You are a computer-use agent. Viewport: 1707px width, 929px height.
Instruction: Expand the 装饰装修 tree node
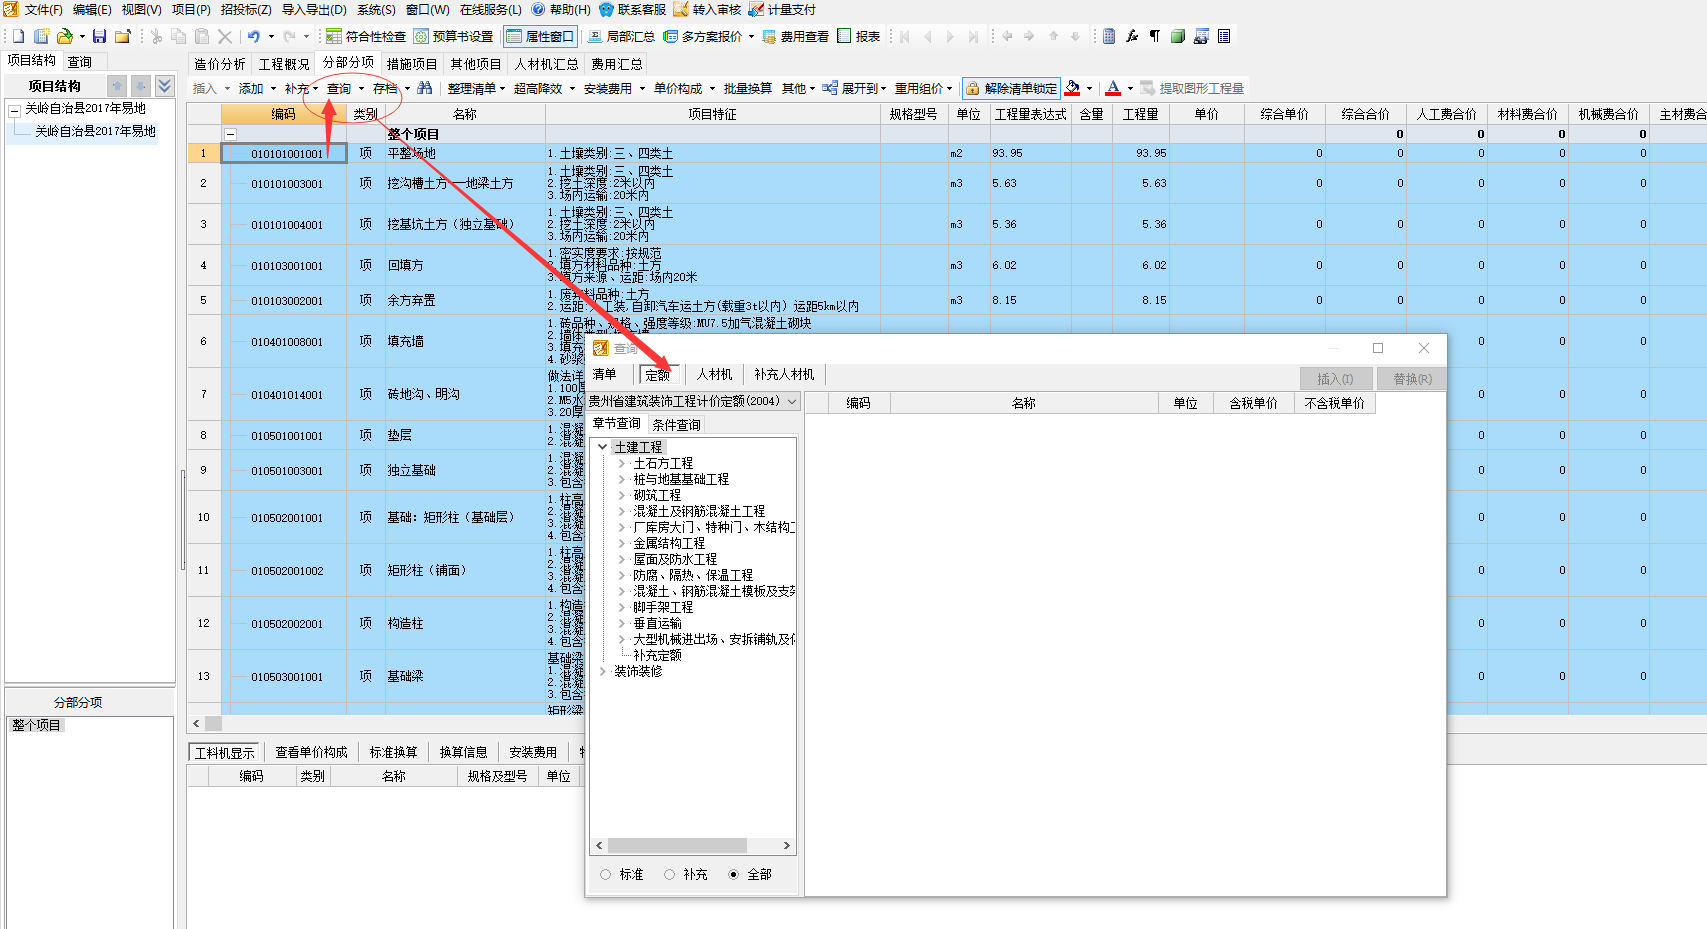pyautogui.click(x=603, y=671)
